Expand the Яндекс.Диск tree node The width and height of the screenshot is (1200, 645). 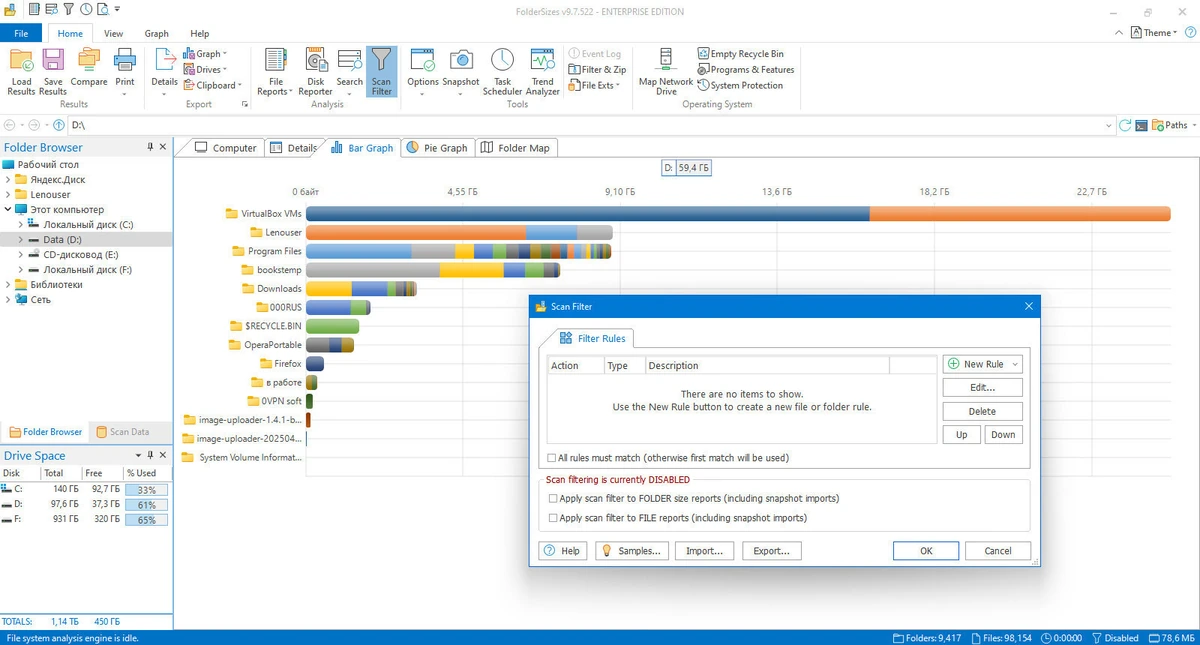coord(8,180)
